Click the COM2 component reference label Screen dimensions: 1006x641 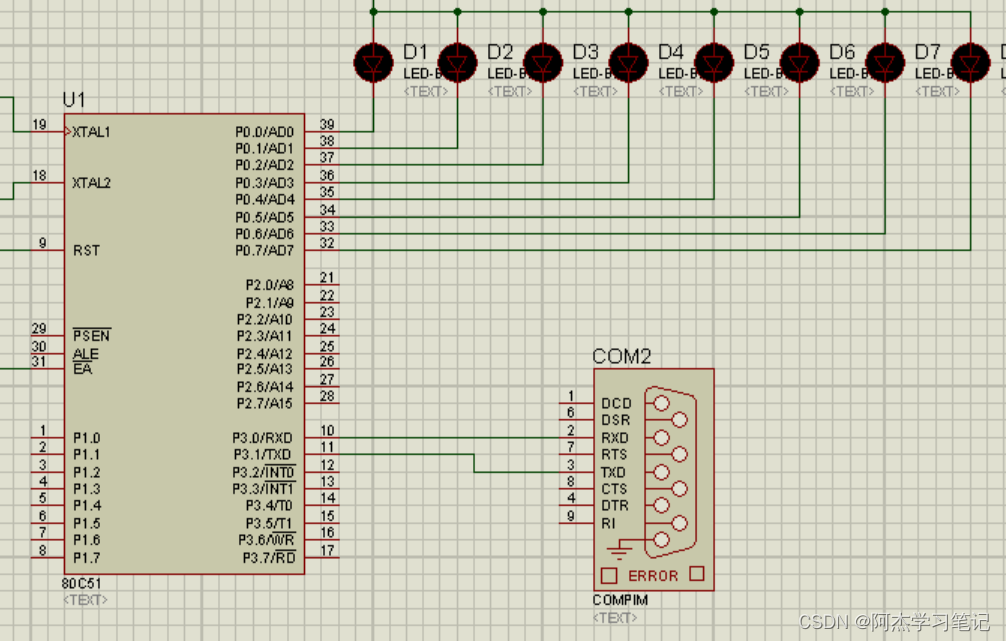pyautogui.click(x=622, y=356)
